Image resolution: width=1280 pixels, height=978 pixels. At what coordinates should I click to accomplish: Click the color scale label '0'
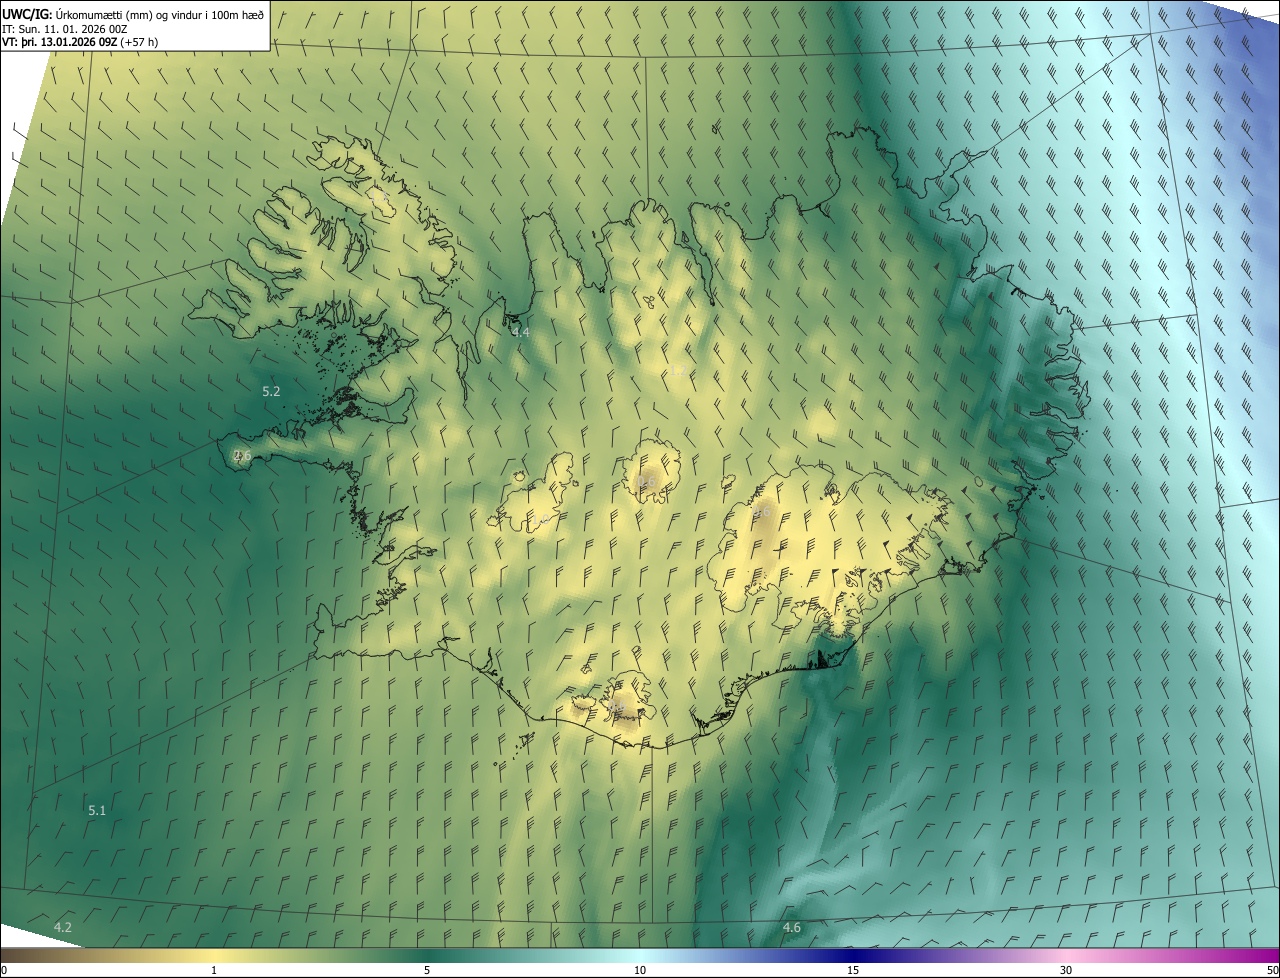click(4, 970)
